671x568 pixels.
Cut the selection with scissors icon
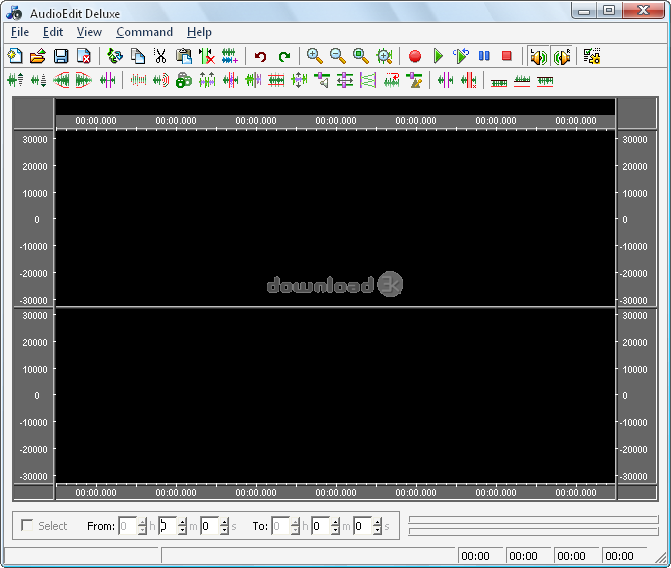pos(160,56)
